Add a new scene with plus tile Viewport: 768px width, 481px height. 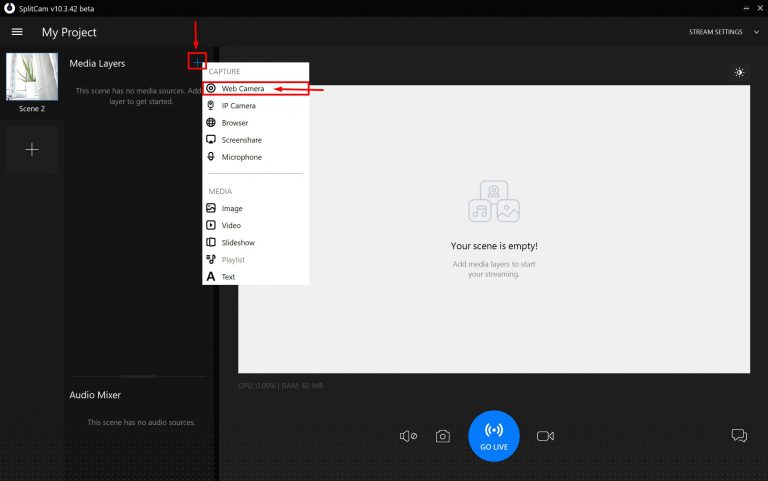[x=32, y=149]
